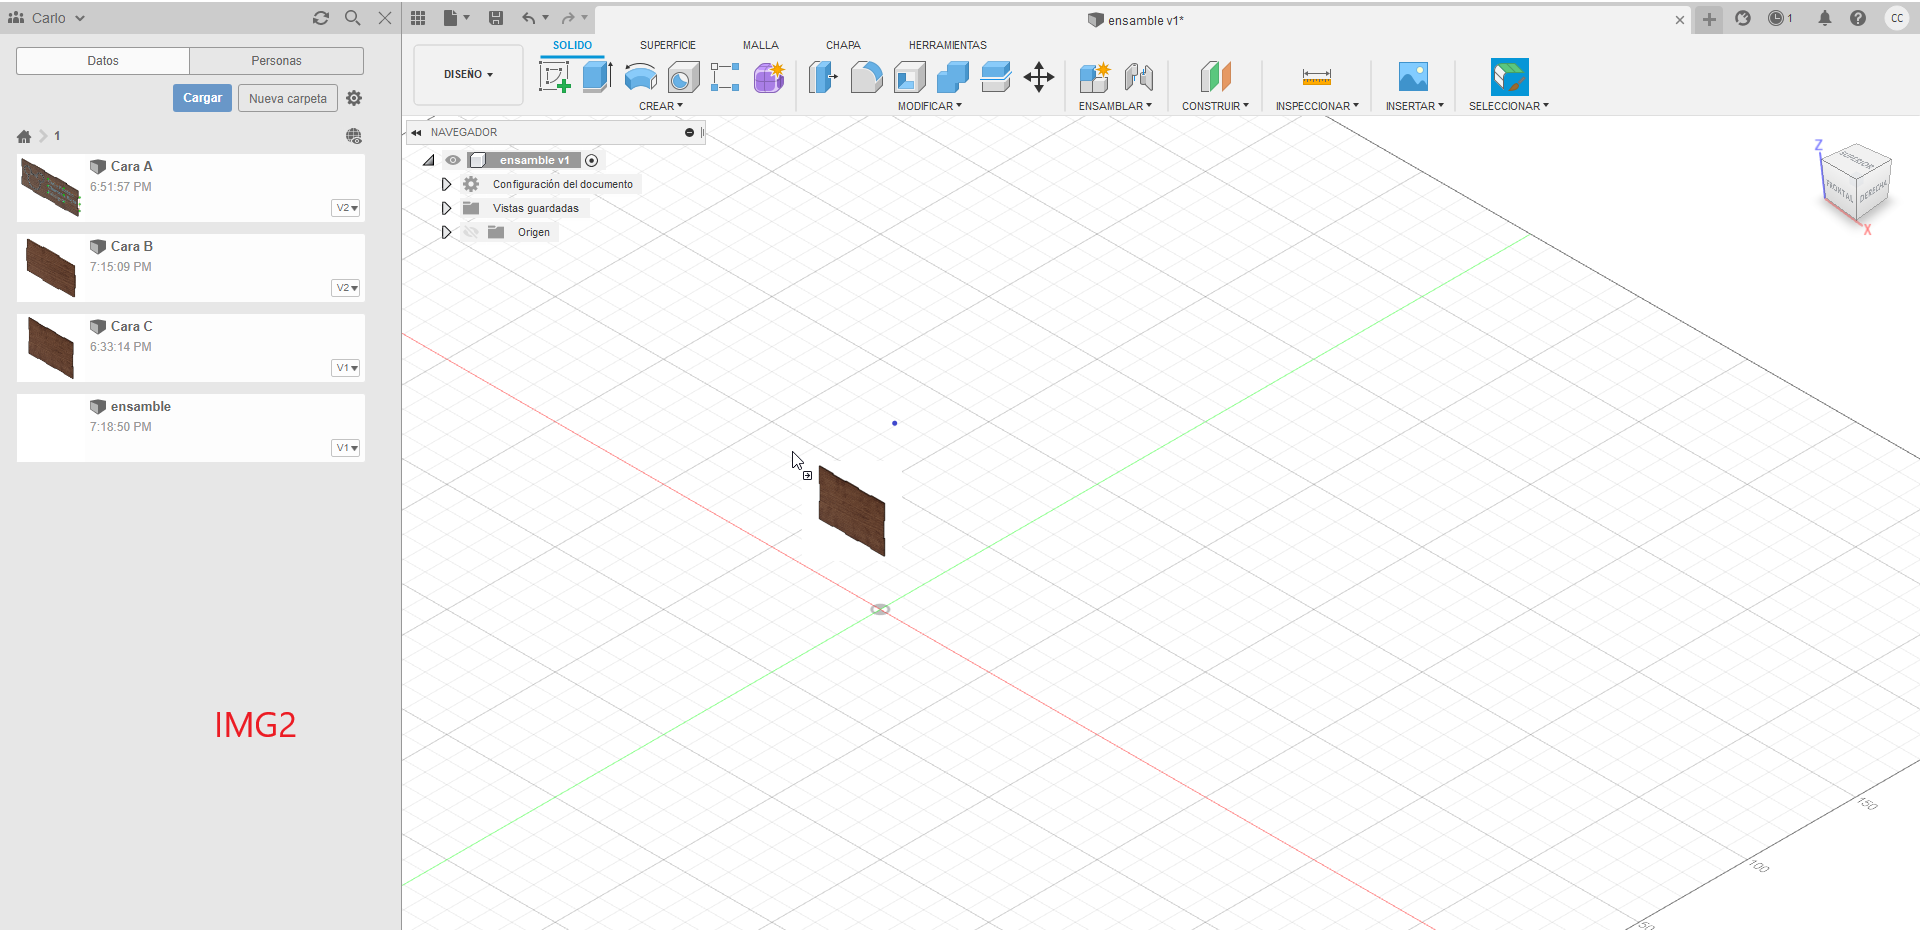Image resolution: width=1920 pixels, height=930 pixels.
Task: Open the extensions icon
Action: pos(1743,18)
